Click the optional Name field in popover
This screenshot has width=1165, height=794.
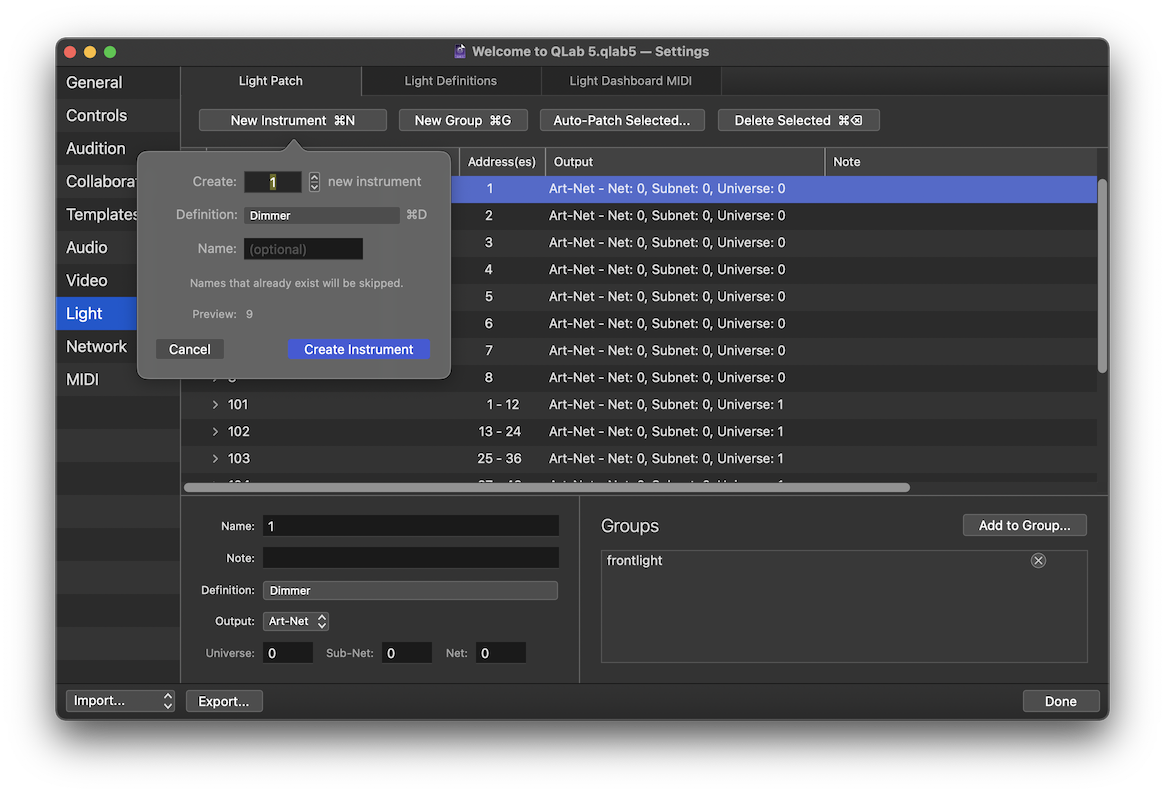point(303,249)
